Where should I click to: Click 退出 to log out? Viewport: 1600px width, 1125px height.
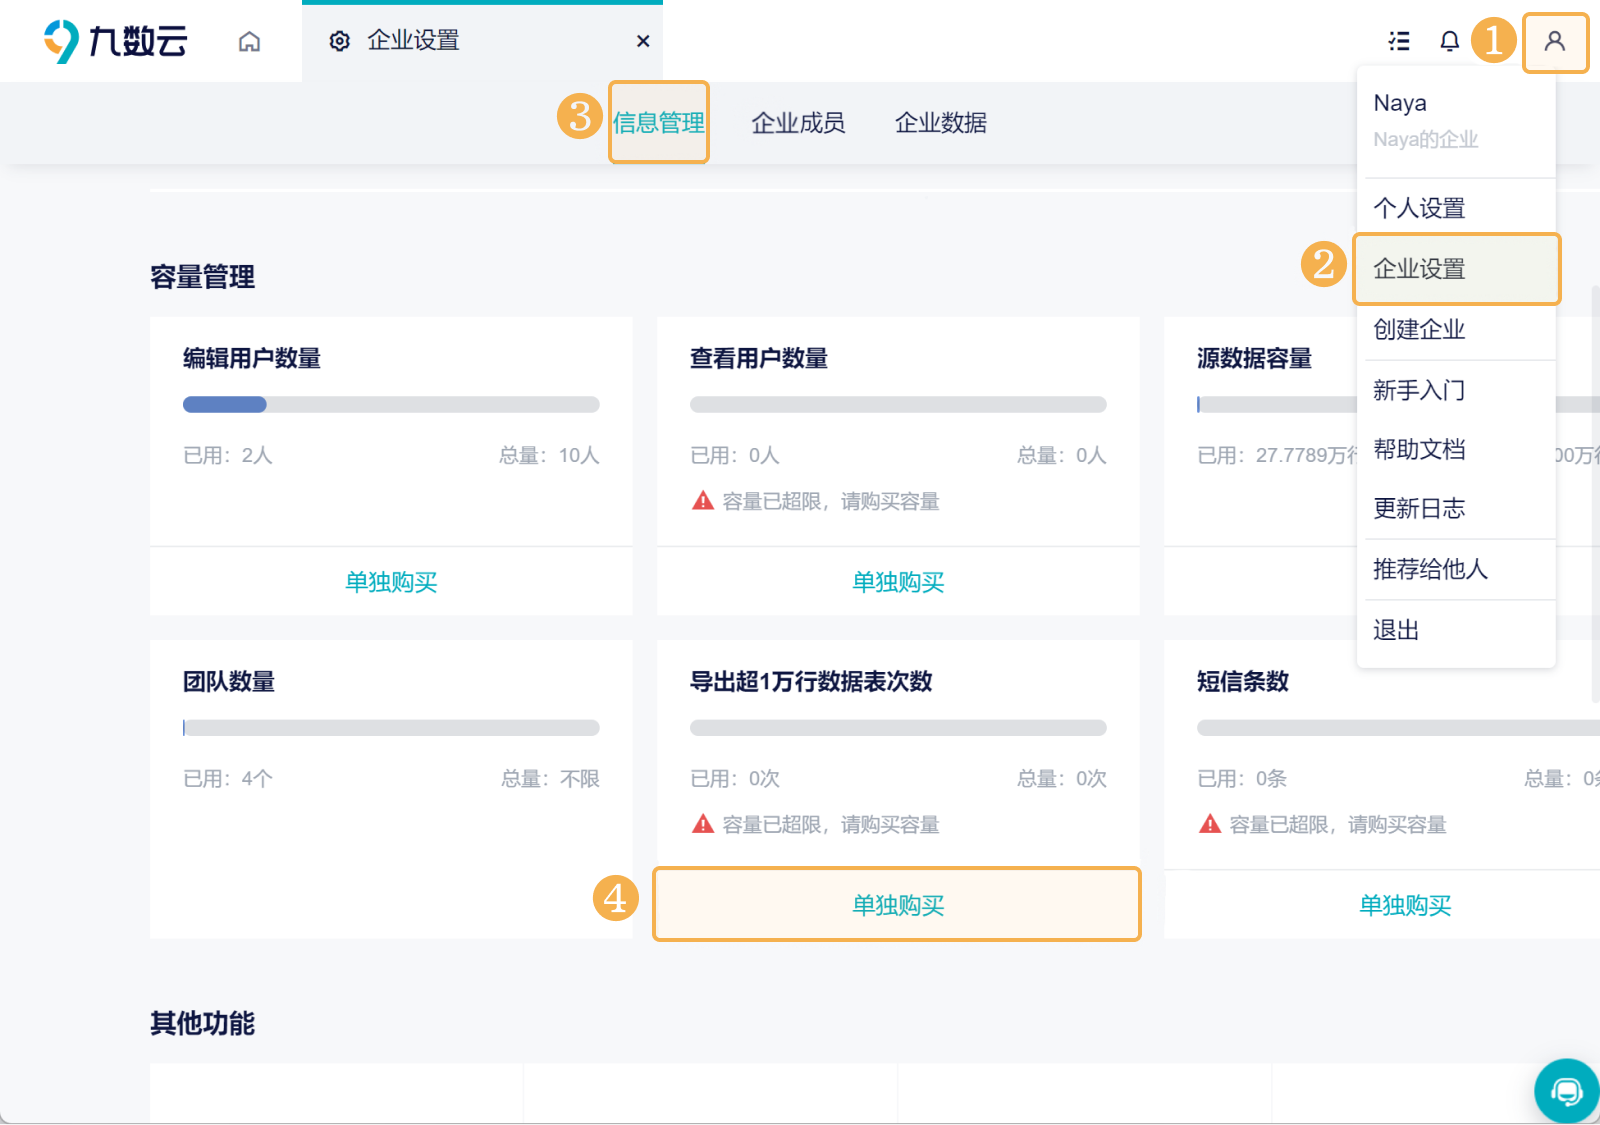1396,630
